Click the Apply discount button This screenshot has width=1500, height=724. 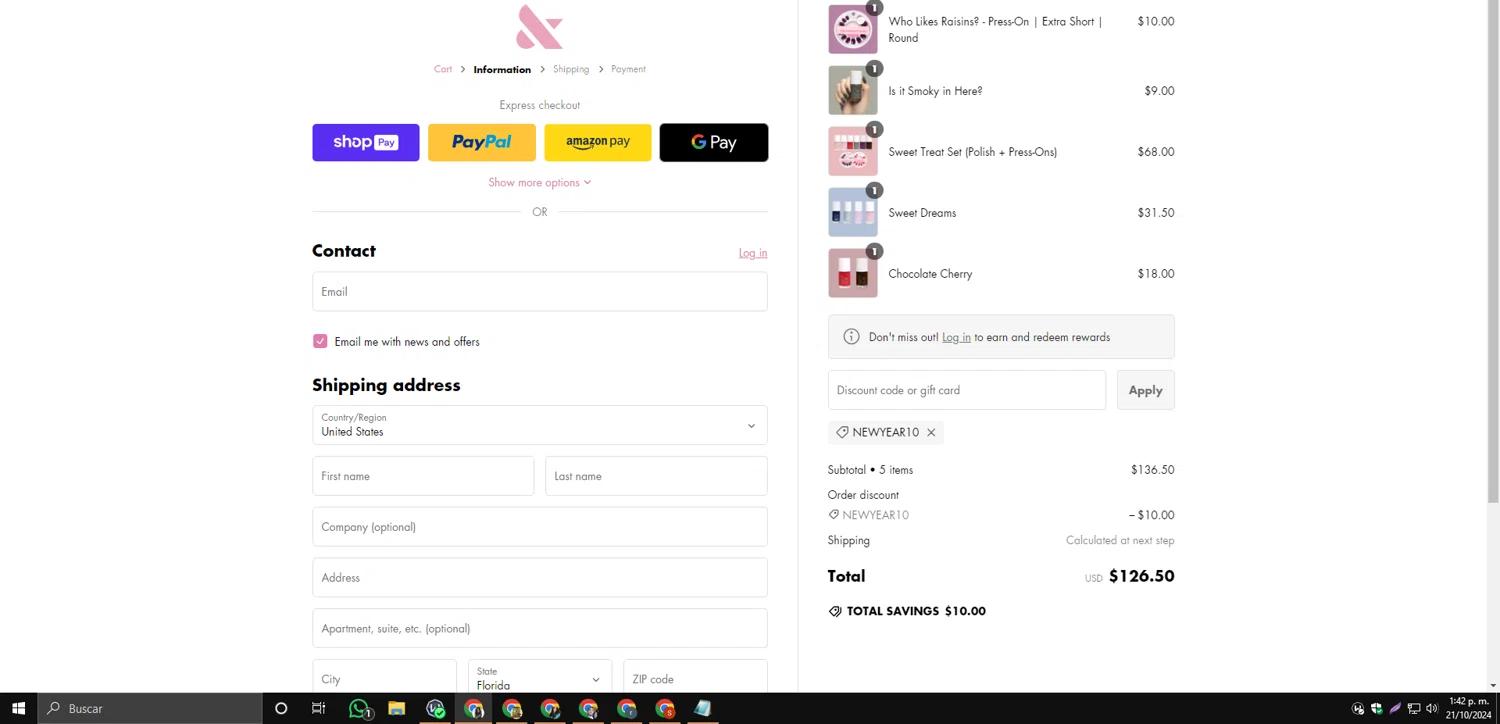pyautogui.click(x=1145, y=390)
